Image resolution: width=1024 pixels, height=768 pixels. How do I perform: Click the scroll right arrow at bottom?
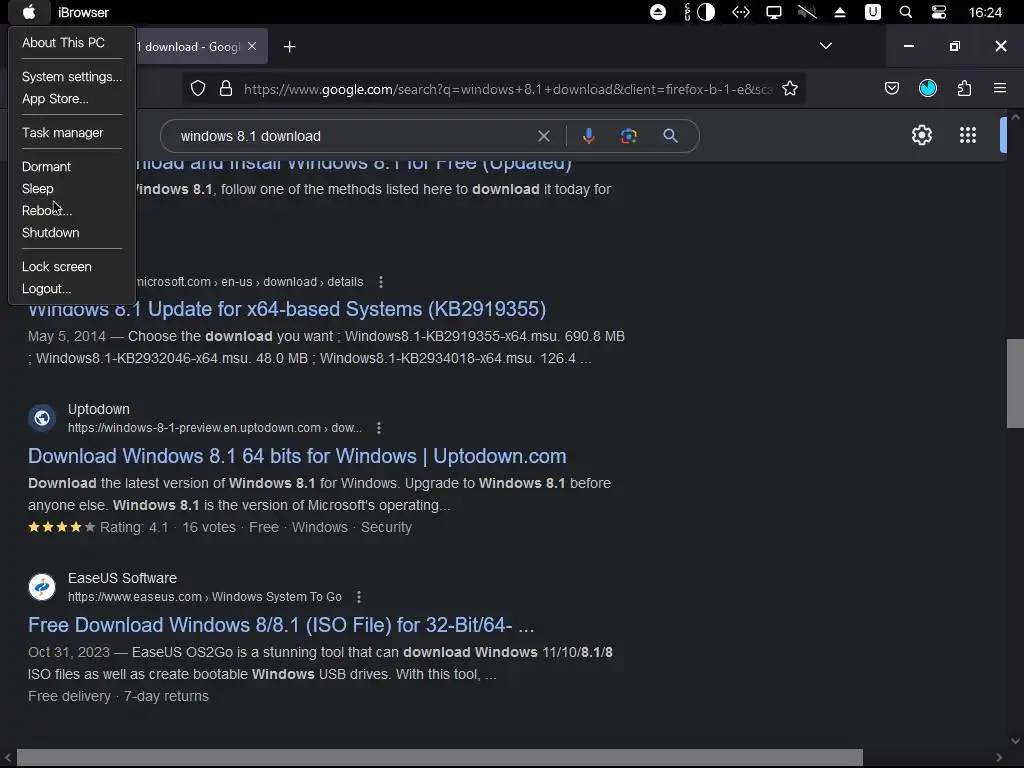click(999, 758)
